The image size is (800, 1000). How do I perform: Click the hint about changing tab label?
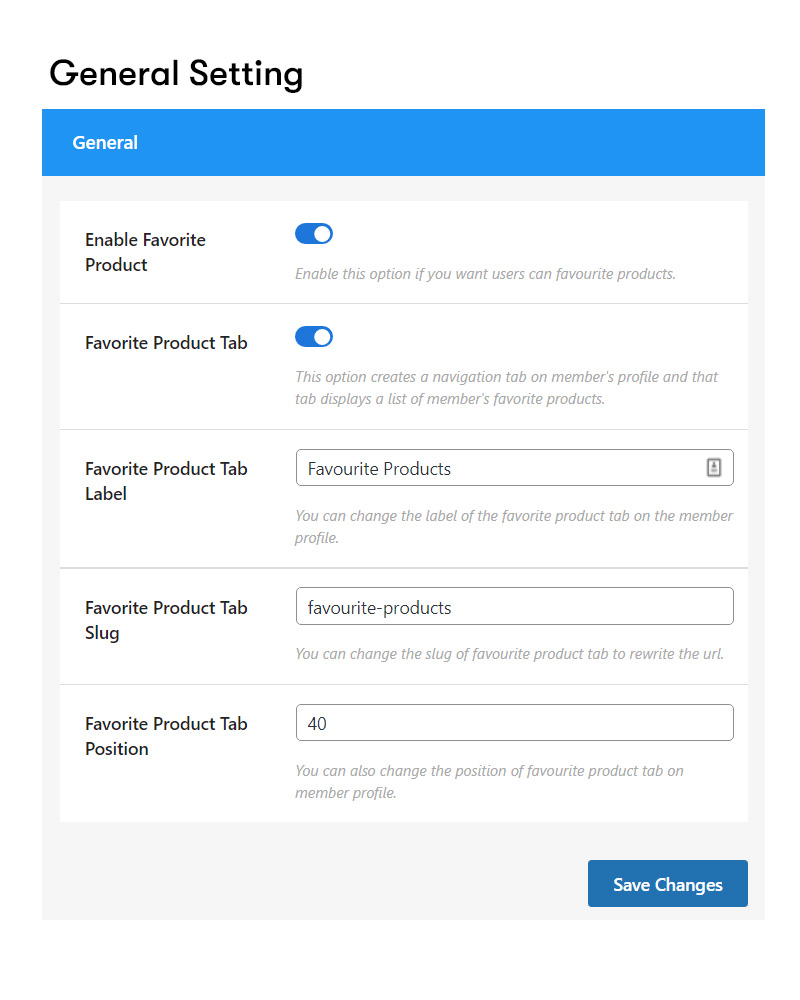514,527
